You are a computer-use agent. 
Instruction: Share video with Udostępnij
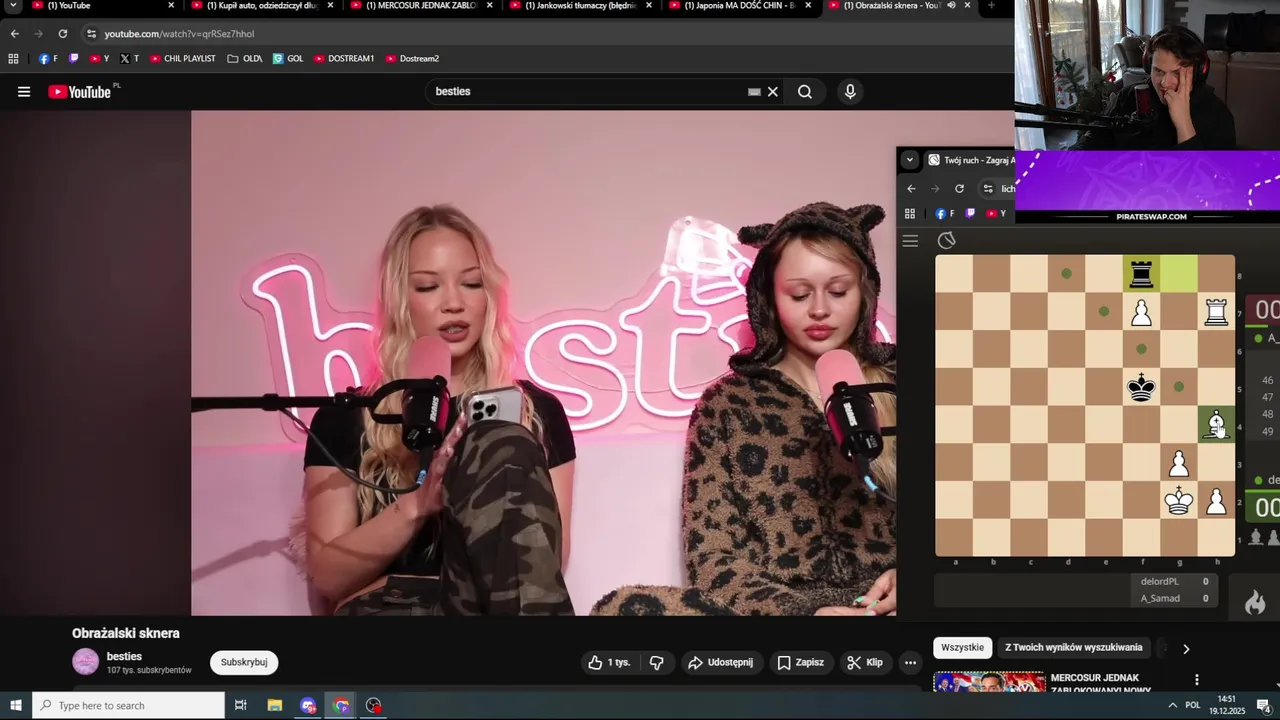pos(720,662)
